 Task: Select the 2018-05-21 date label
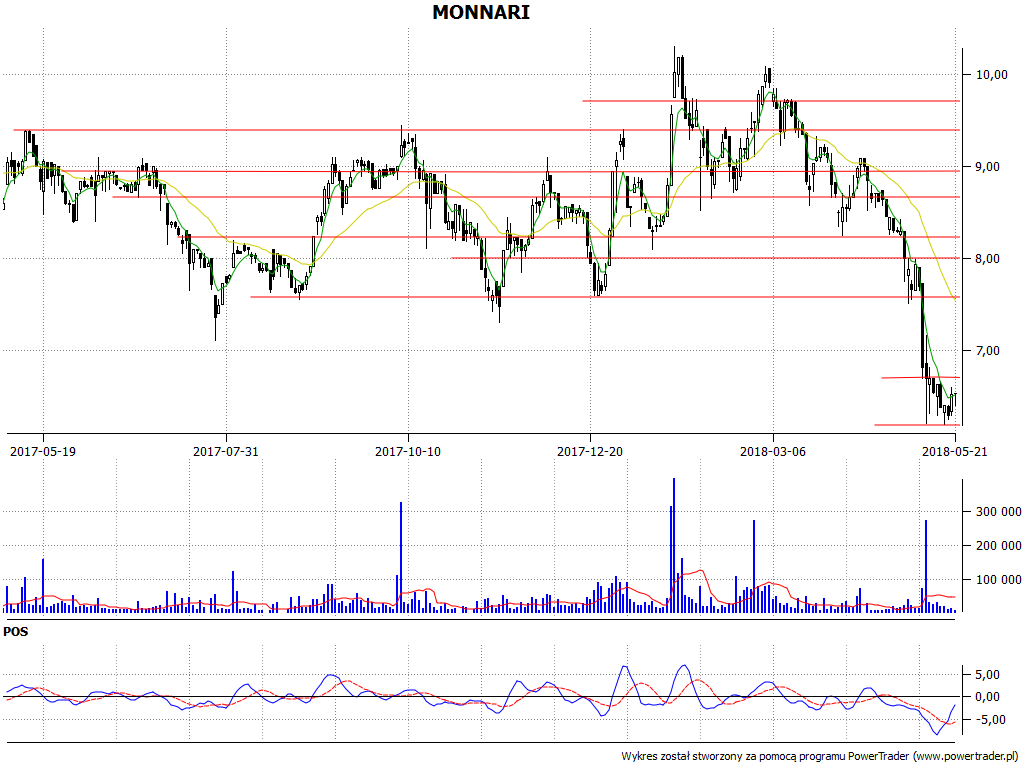[954, 451]
